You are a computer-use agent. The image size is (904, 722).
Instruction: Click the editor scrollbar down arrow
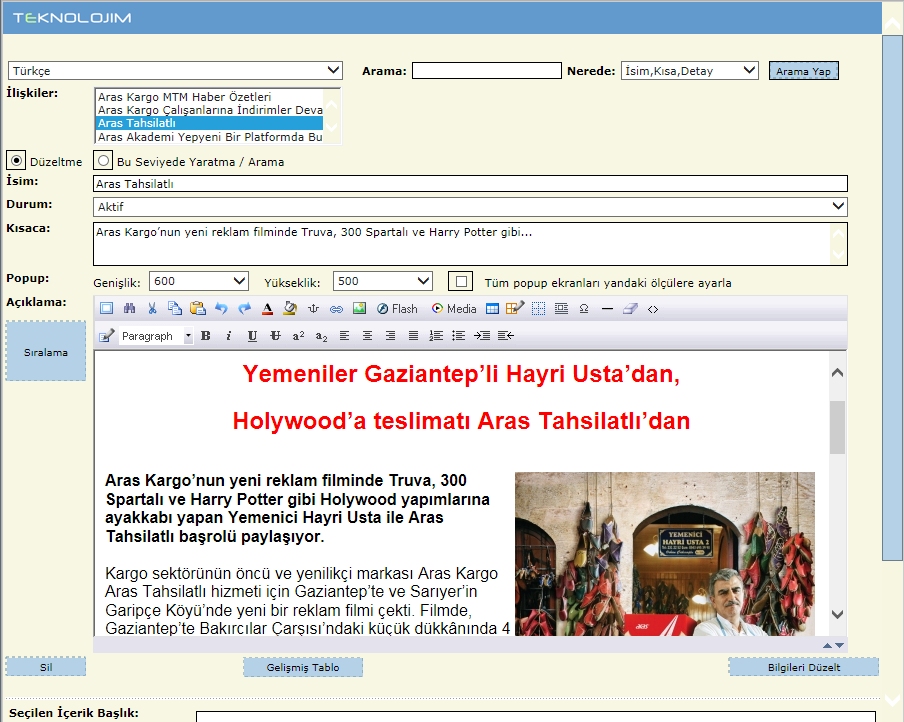(x=838, y=614)
